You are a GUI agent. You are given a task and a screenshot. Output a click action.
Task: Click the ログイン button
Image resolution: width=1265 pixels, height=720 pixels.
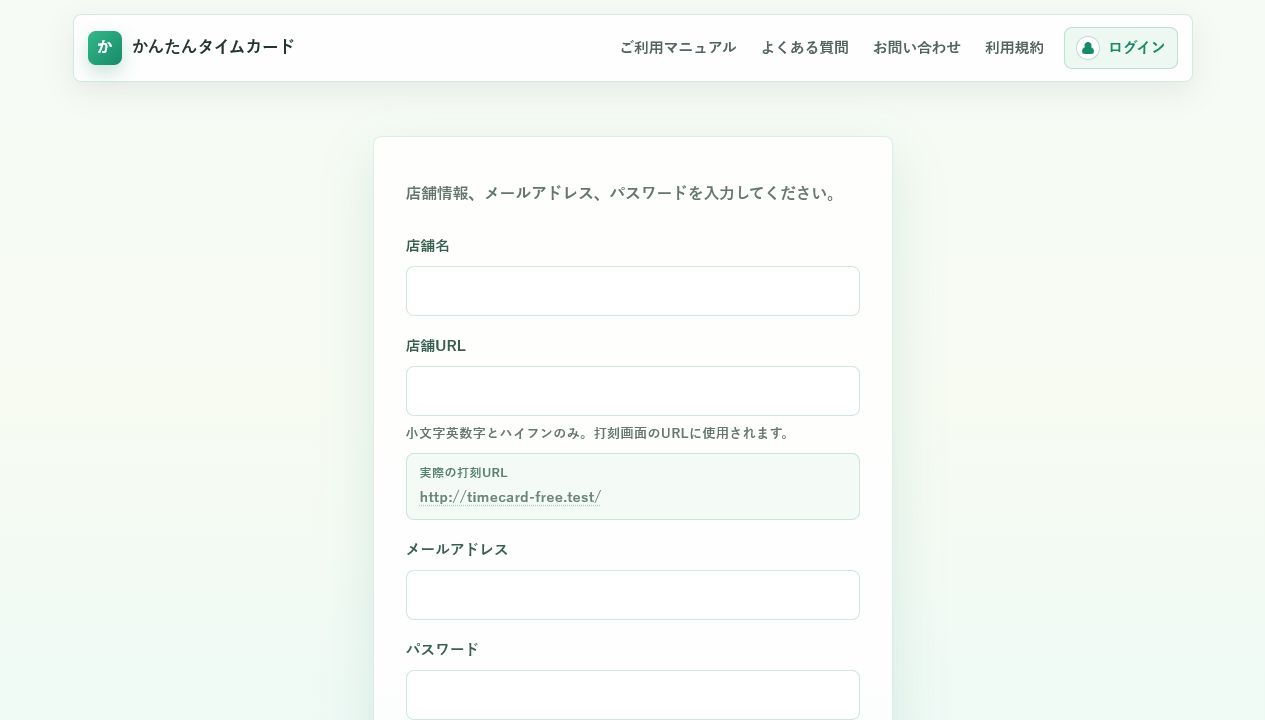pyautogui.click(x=1121, y=48)
